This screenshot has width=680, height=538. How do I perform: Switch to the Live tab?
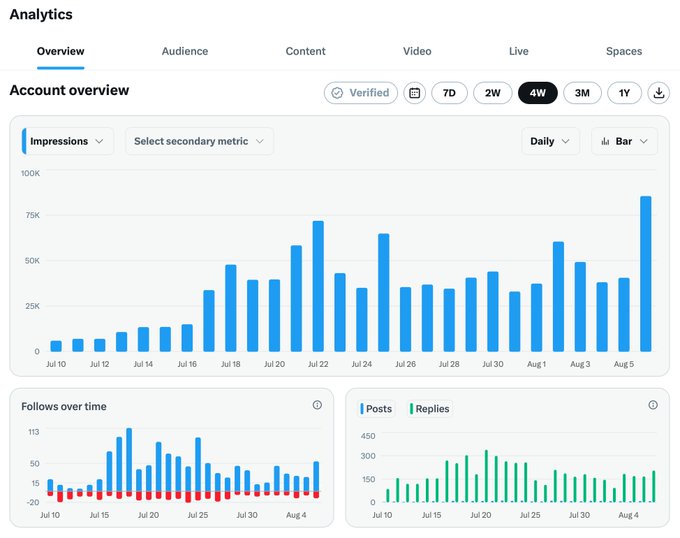click(x=519, y=51)
